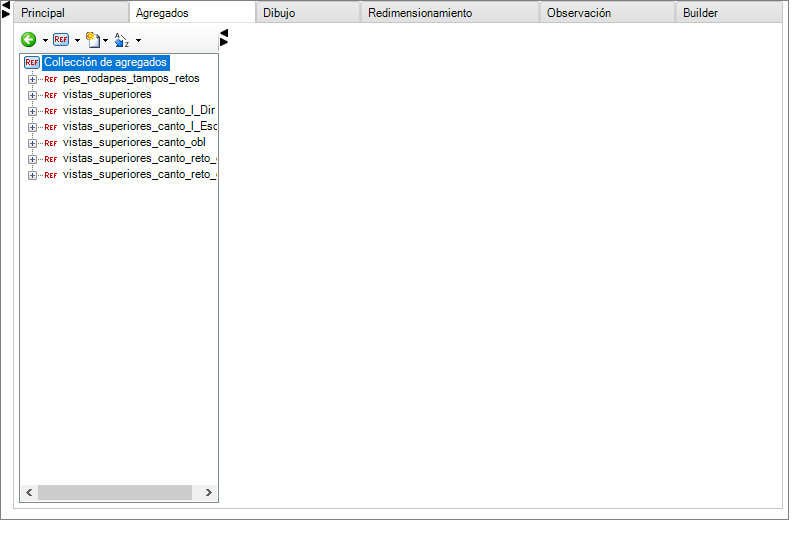Screen dimensions: 805x553
Task: Go to the Observación tab
Action: pyautogui.click(x=607, y=13)
